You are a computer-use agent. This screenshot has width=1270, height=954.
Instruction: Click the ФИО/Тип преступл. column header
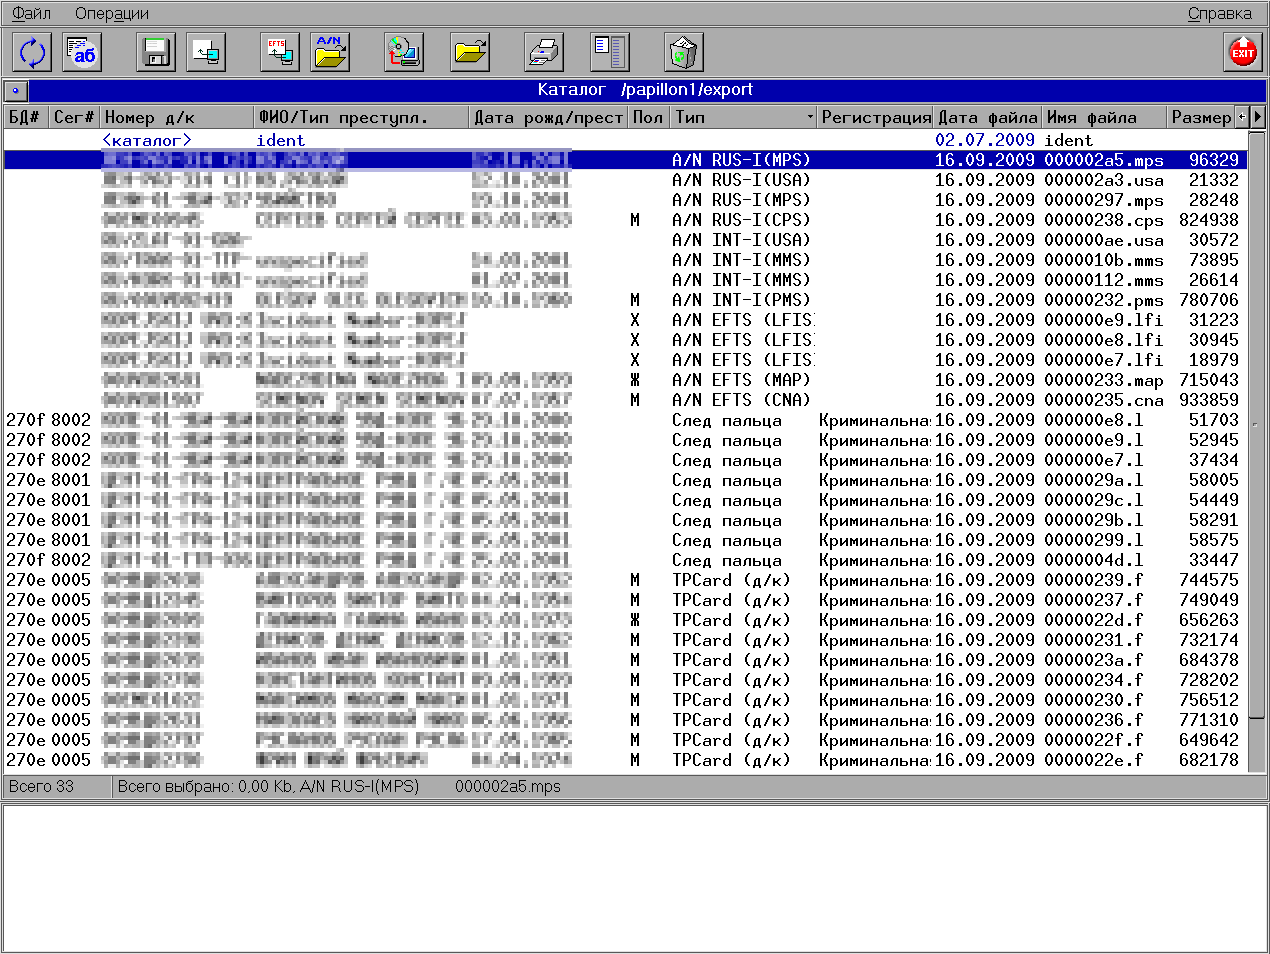click(x=362, y=117)
